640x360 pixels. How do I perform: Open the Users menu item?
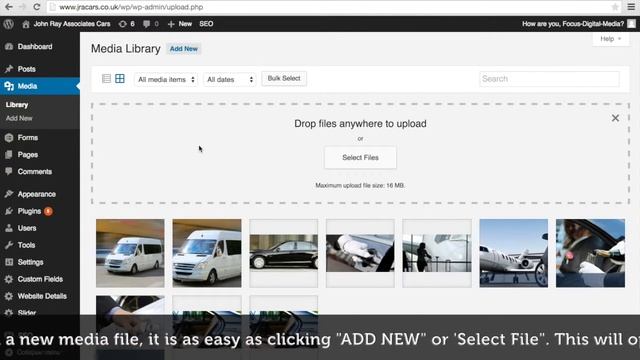point(27,228)
